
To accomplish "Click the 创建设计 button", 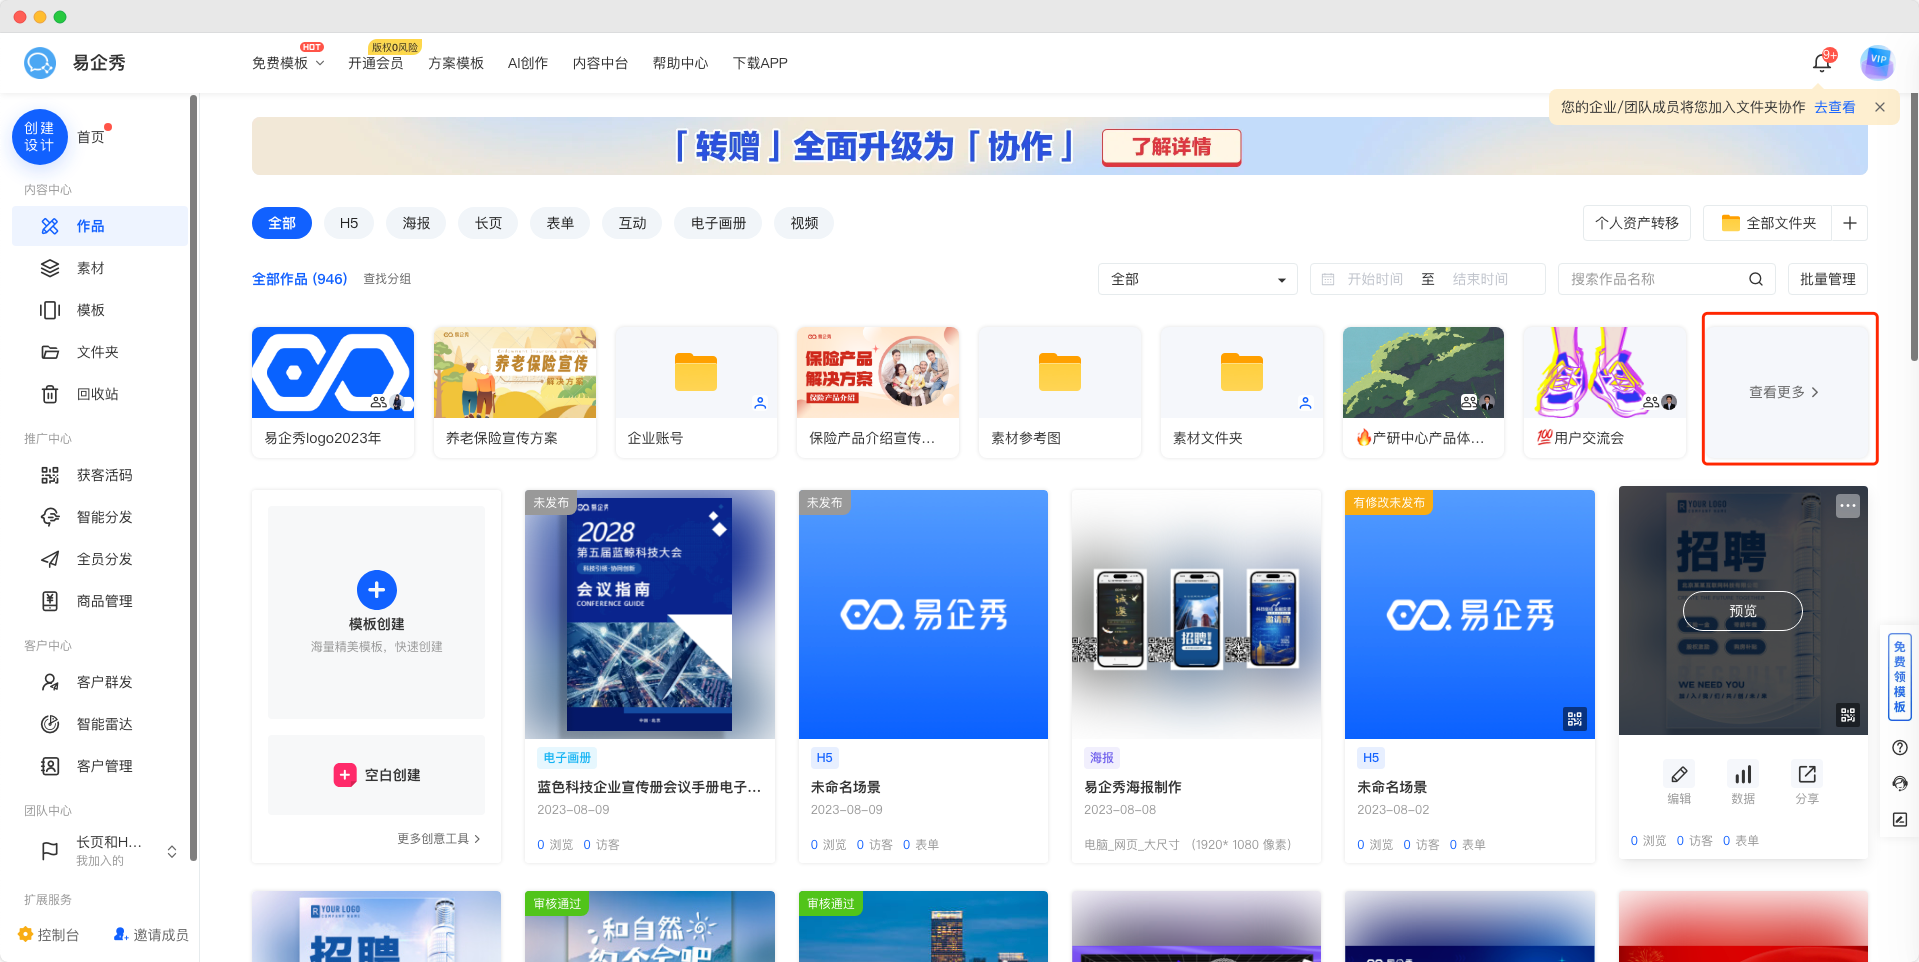I will 39,137.
